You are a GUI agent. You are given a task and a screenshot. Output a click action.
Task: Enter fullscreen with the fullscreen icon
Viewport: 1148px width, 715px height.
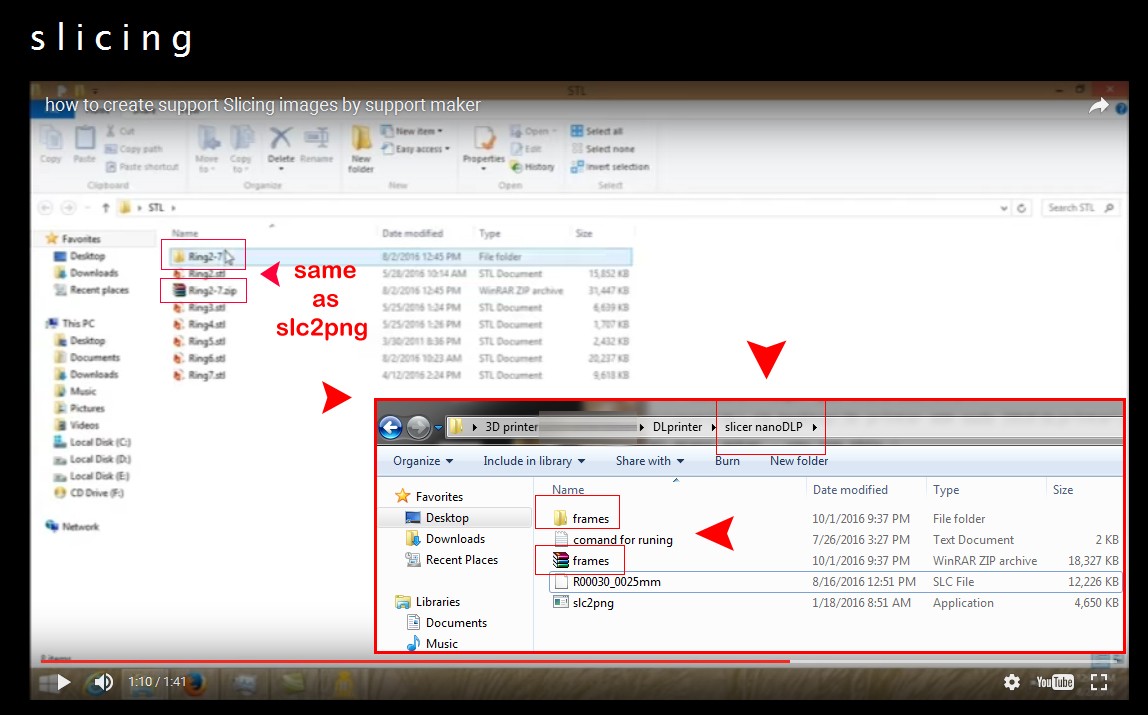(x=1099, y=682)
